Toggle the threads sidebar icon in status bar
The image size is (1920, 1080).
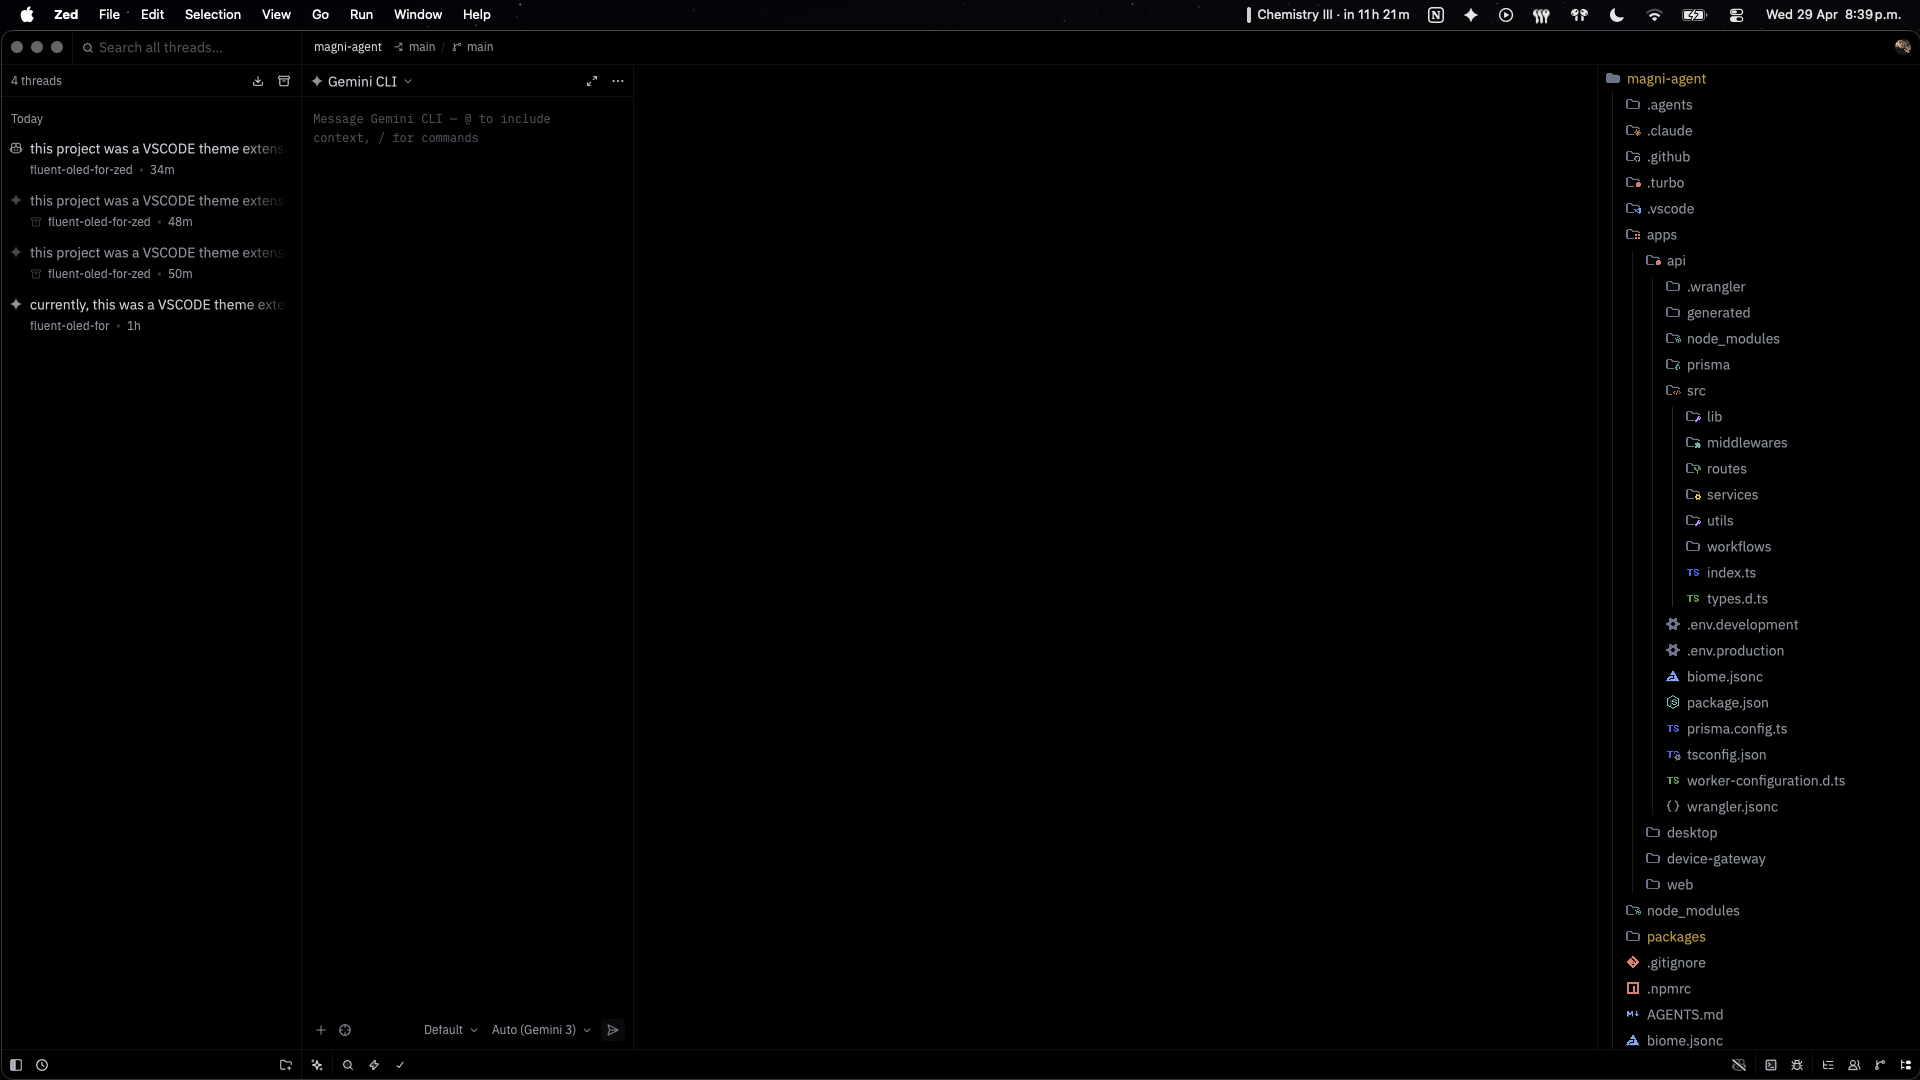pyautogui.click(x=16, y=1065)
